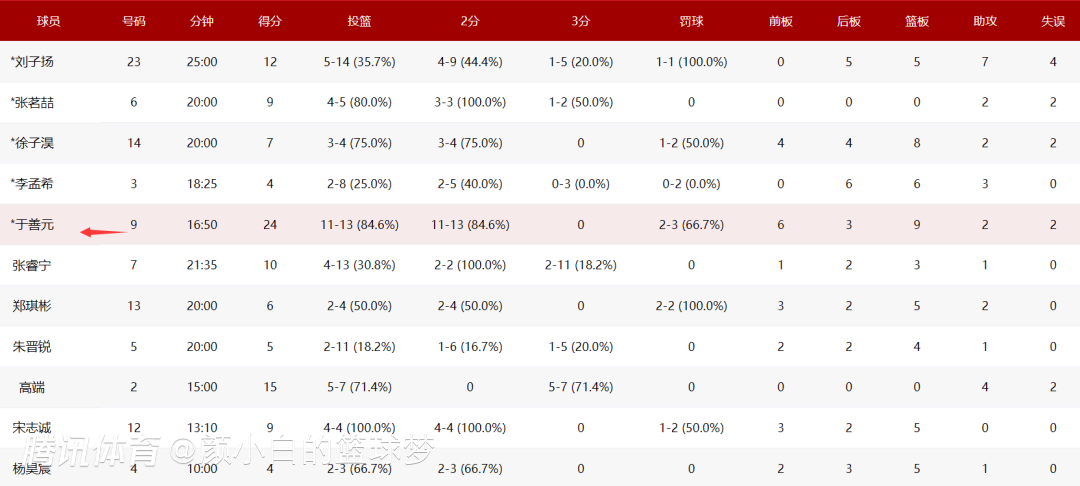Image resolution: width=1080 pixels, height=486 pixels.
Task: Click the 篮板 column header
Action: click(x=917, y=21)
